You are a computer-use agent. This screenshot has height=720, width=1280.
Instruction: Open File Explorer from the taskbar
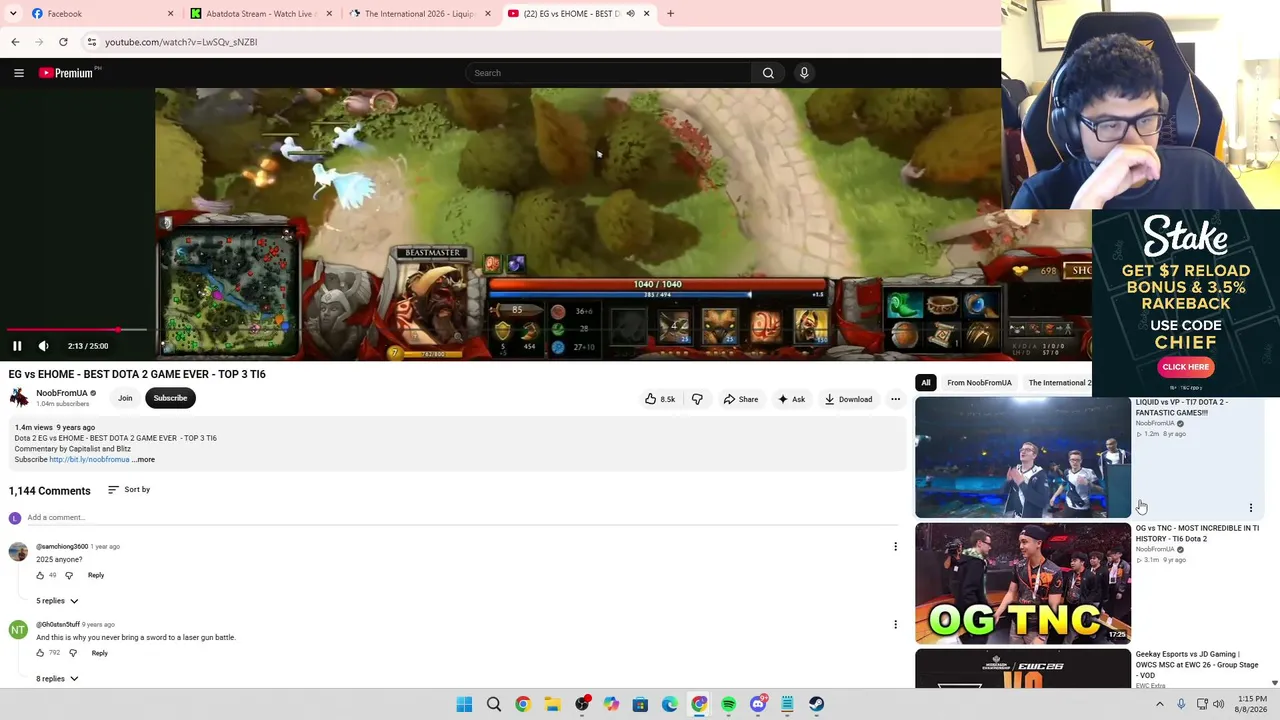tap(552, 704)
